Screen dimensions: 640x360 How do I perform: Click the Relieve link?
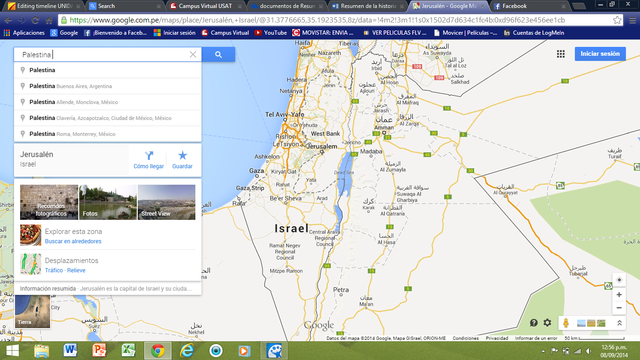point(76,270)
